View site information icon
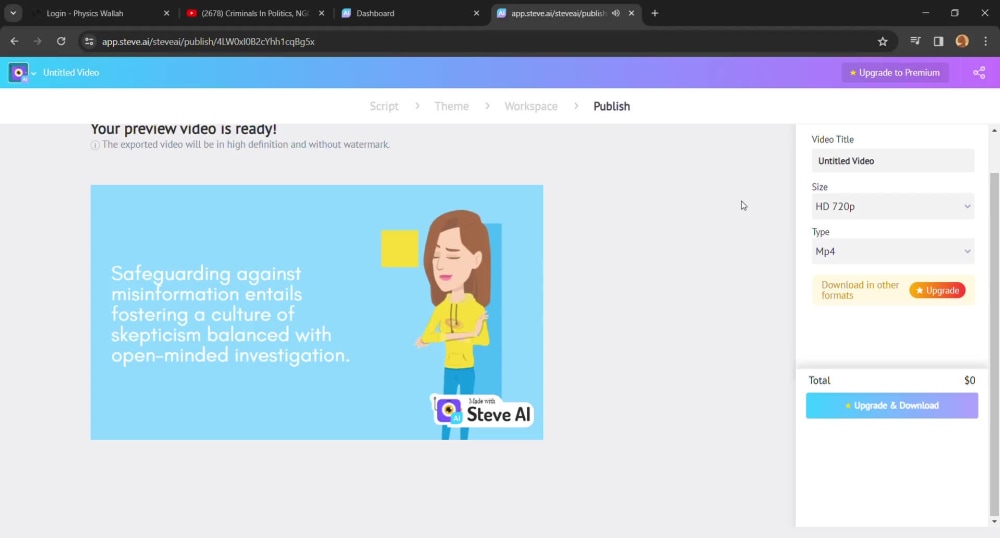1000x538 pixels. point(89,41)
